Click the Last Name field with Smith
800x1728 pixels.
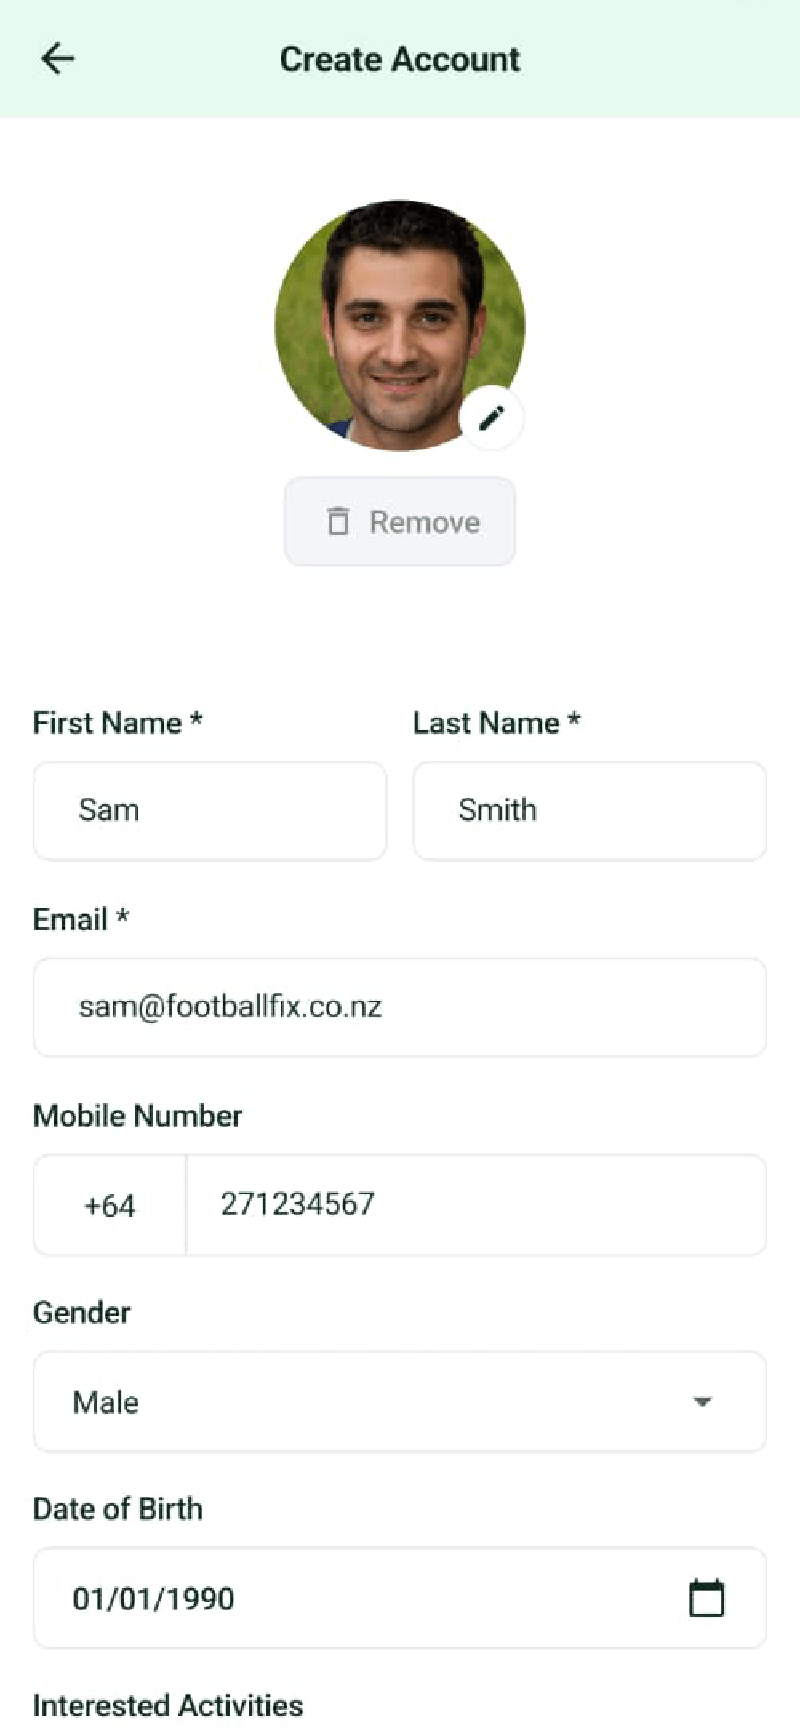coord(590,810)
